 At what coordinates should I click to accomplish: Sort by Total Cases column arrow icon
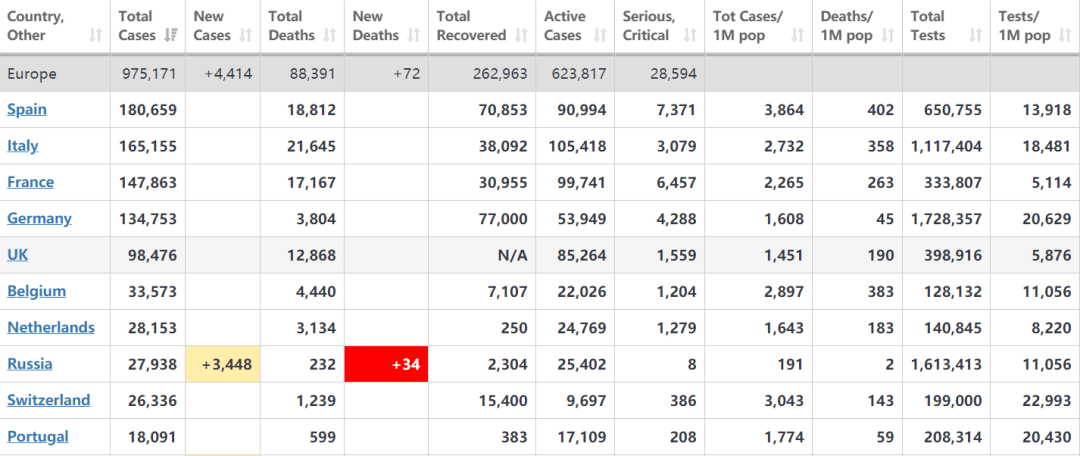tap(171, 36)
